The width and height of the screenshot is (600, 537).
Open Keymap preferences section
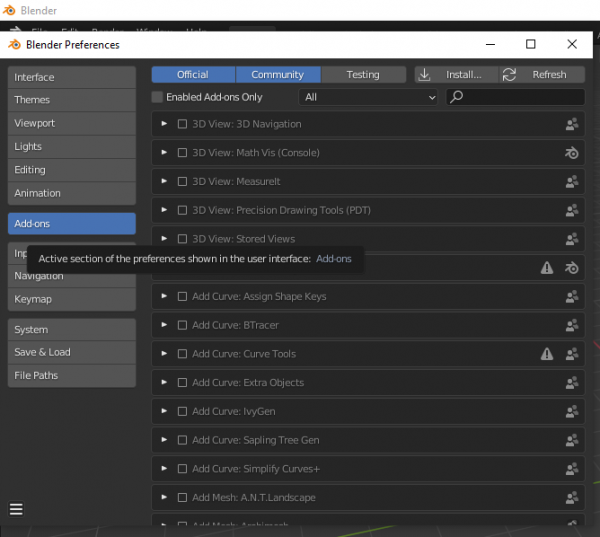click(x=72, y=299)
